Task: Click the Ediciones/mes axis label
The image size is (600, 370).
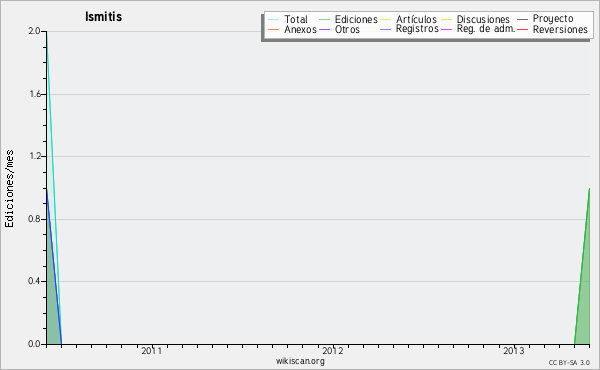Action: (x=9, y=188)
